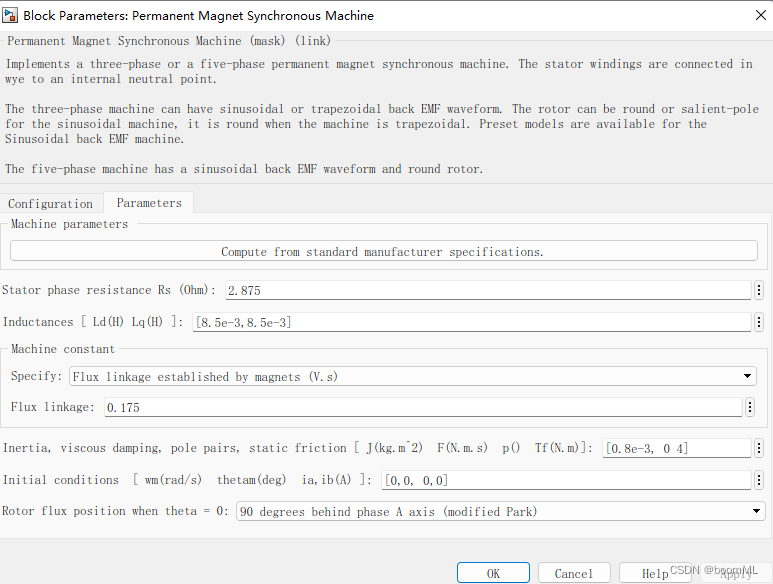773x584 pixels.
Task: Click the 'Stator phase resistance Rs (Ohm):' label
Action: (x=108, y=290)
